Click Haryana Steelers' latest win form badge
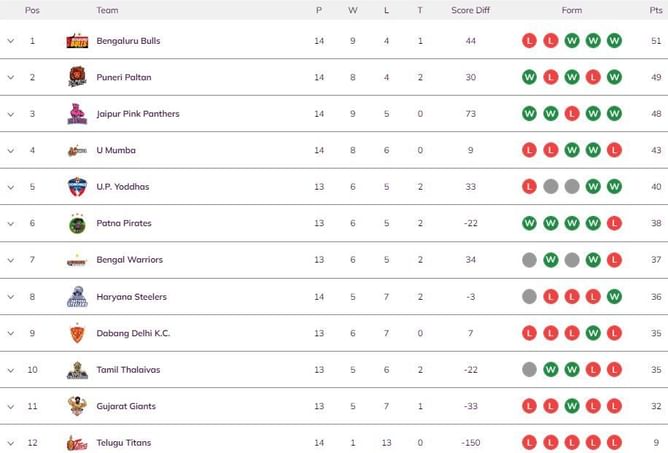The image size is (668, 453). coord(614,297)
